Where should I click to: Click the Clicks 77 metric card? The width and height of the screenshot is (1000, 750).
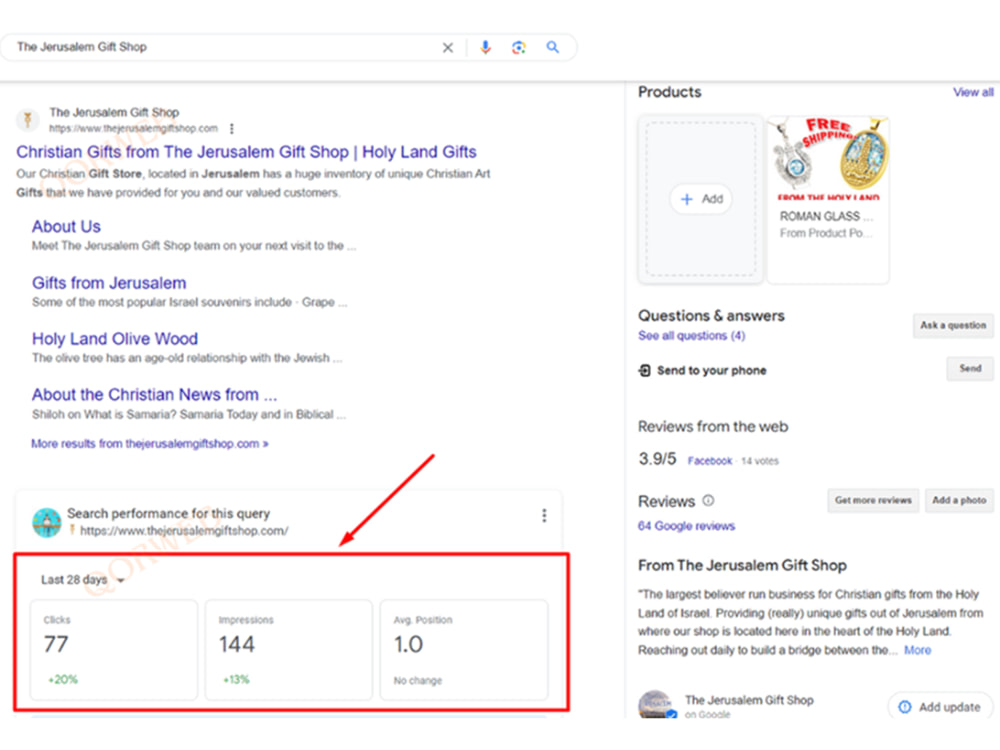pos(114,649)
